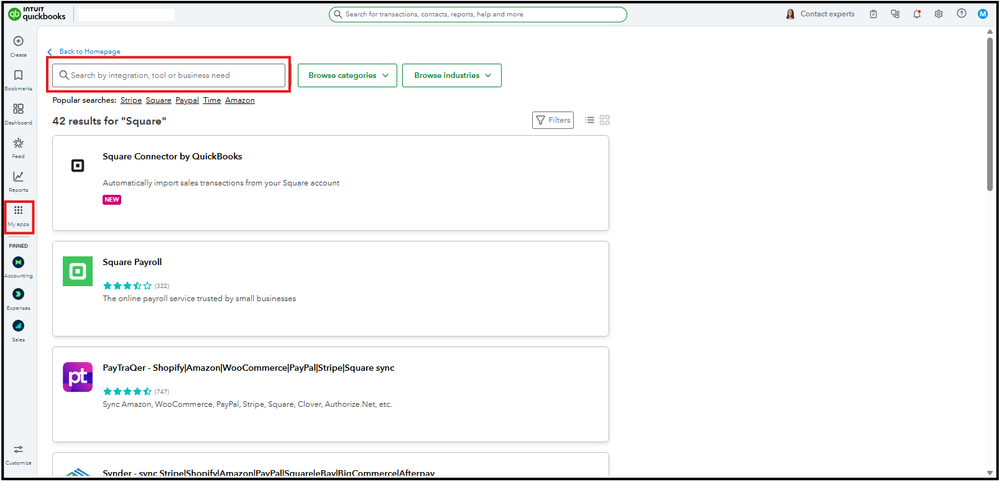Click the page vertical scrollbar
The height and width of the screenshot is (481, 999).
coord(989,115)
